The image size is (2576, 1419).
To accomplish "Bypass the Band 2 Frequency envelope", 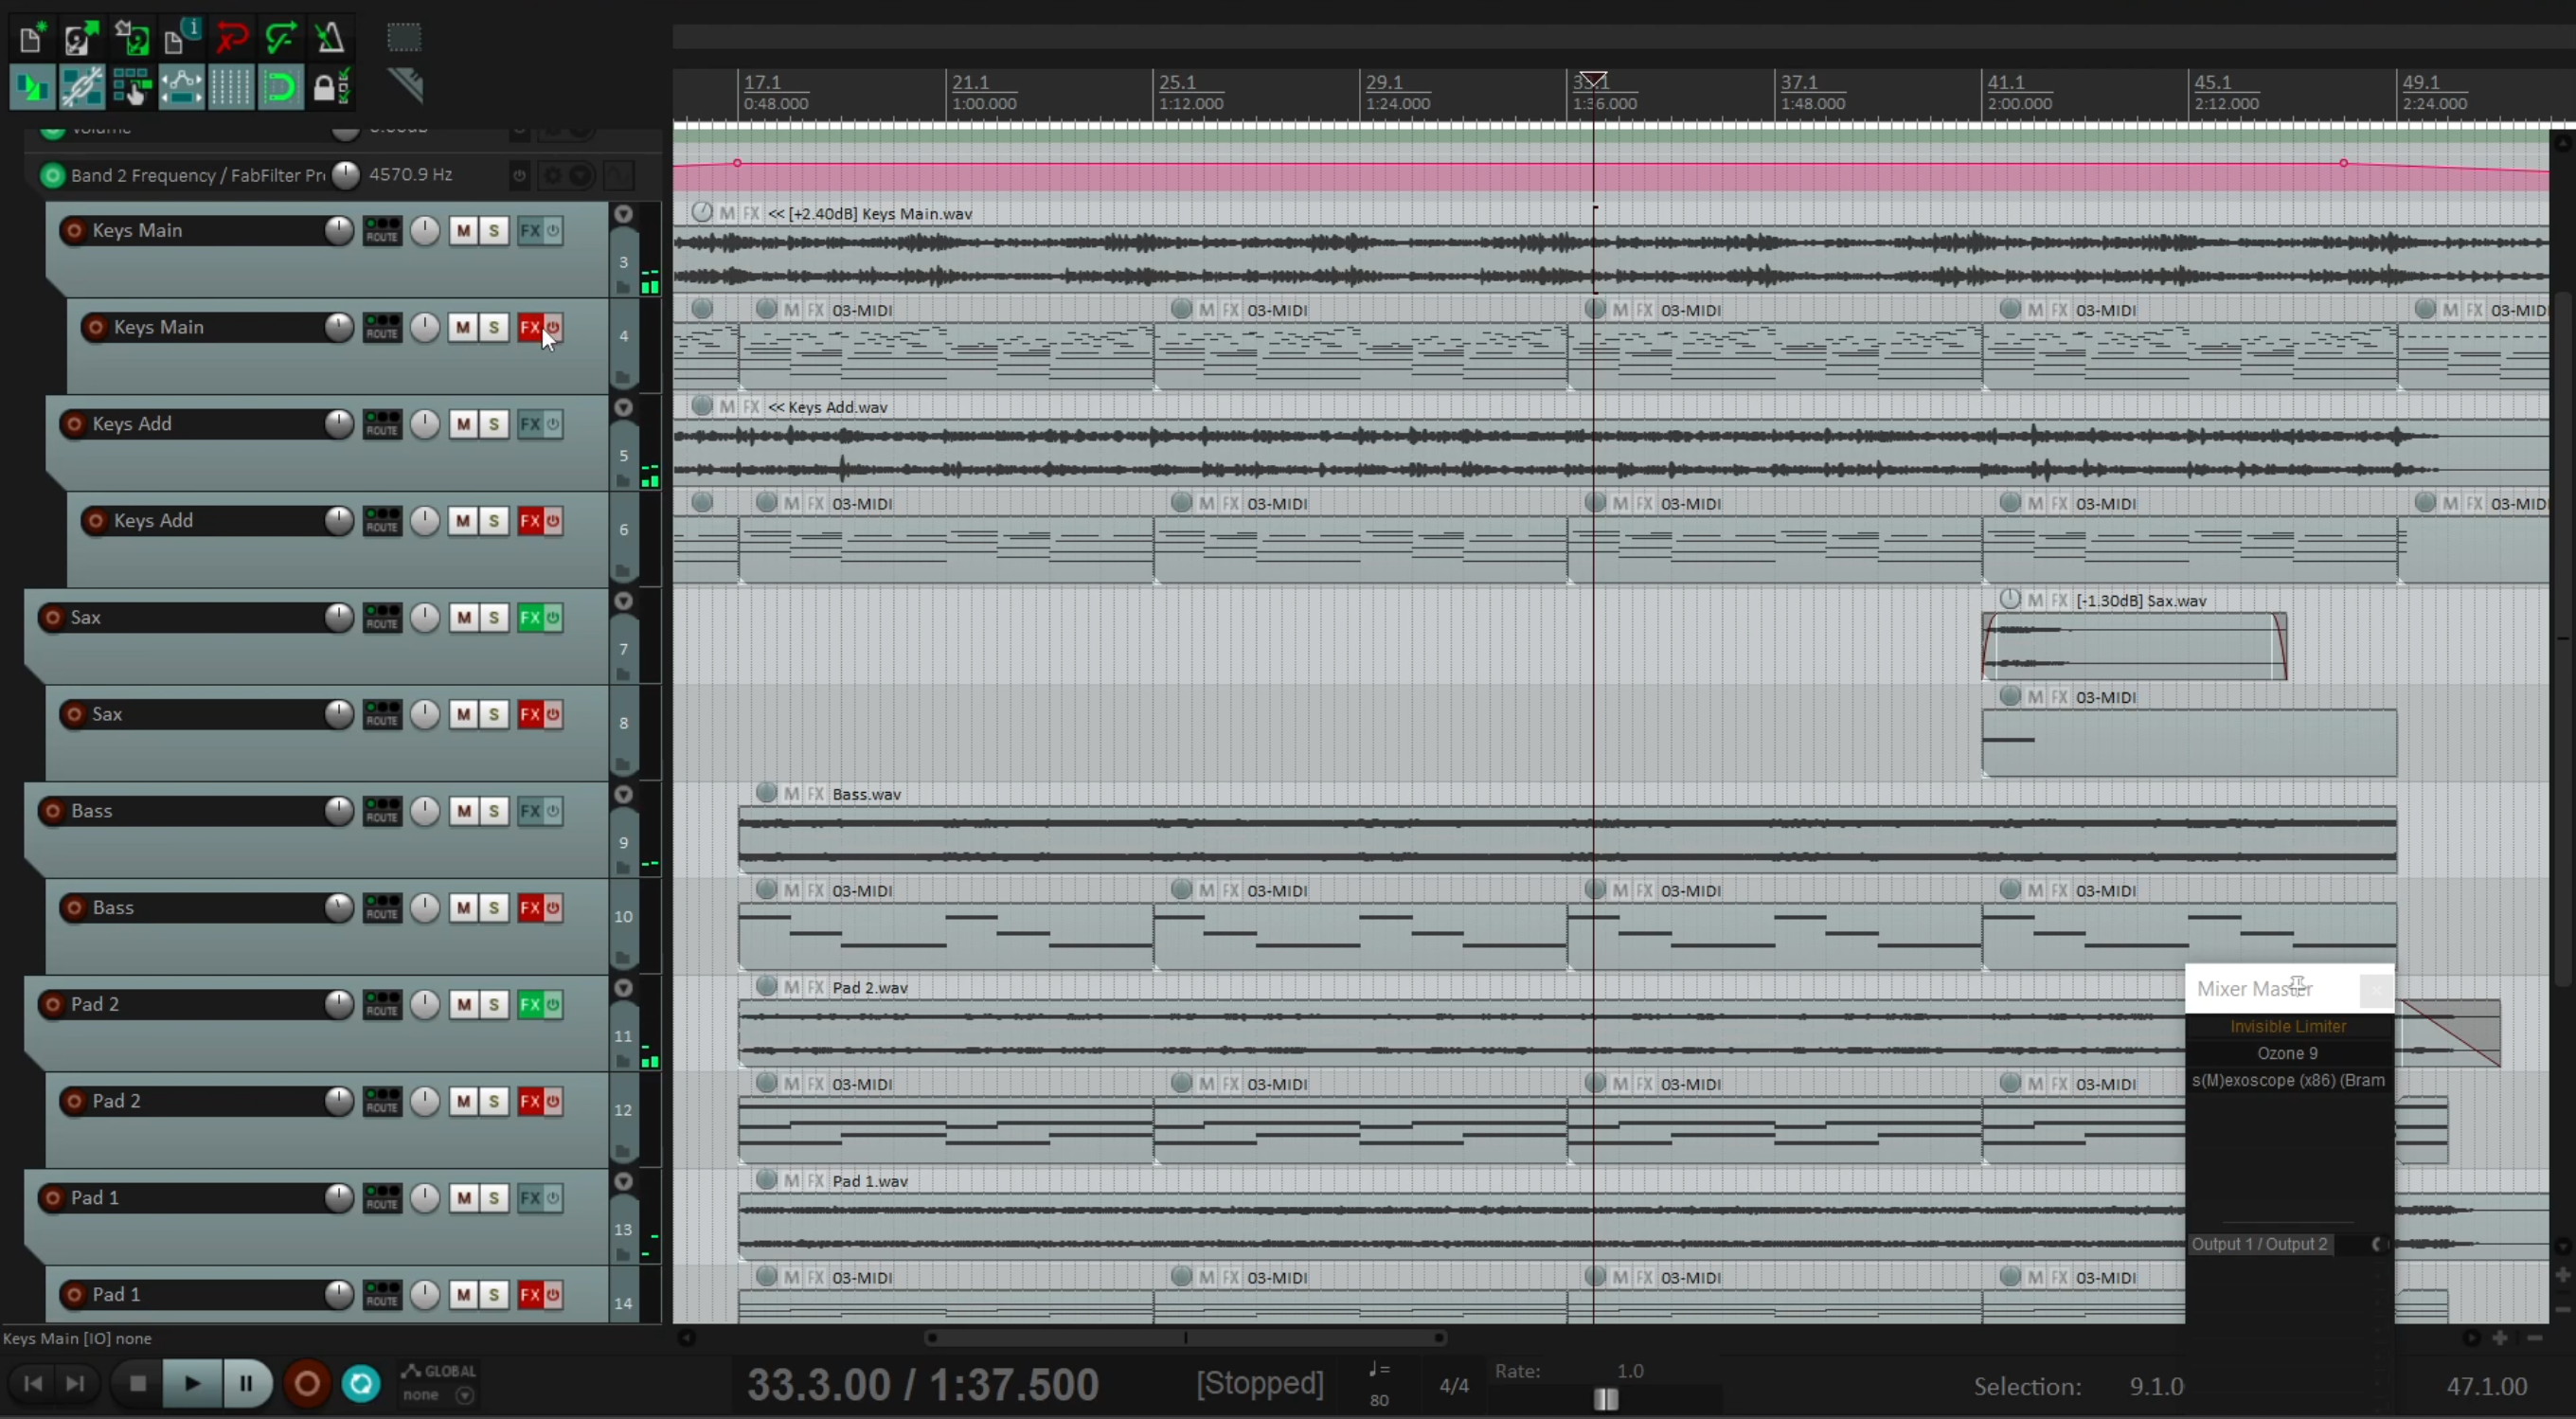I will [x=519, y=176].
